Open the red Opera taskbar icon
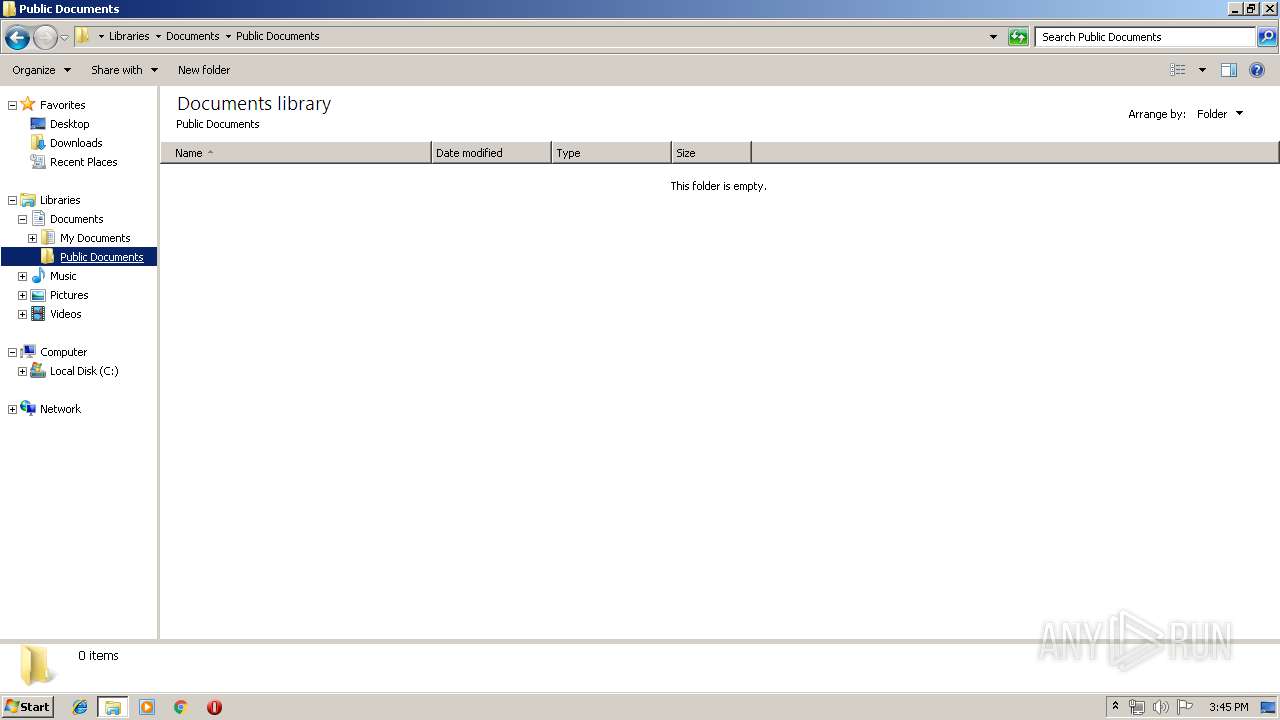The height and width of the screenshot is (720, 1280). 214,707
